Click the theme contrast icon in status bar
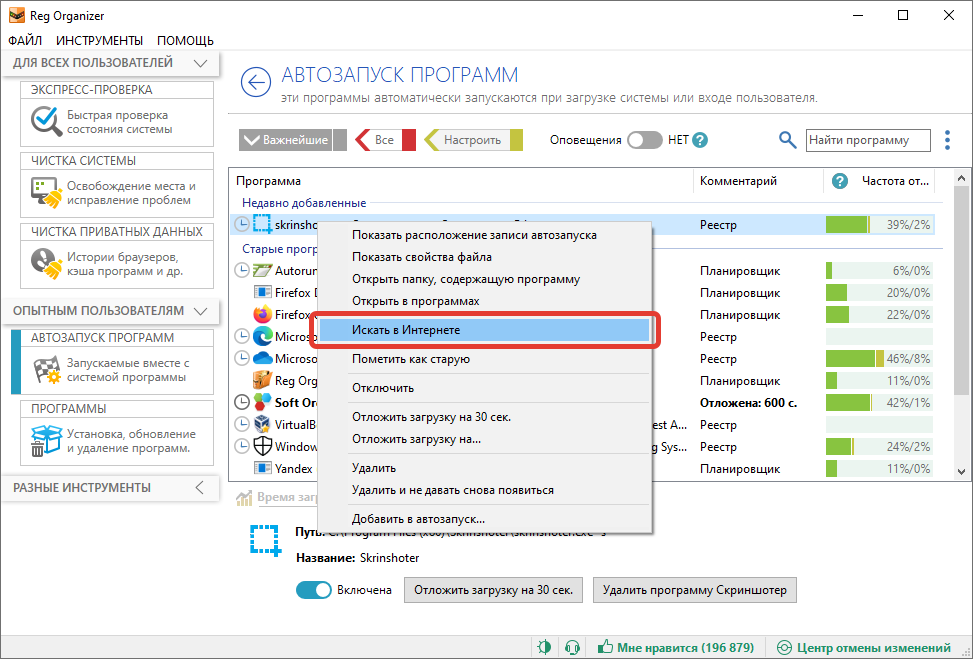Viewport: 973px width, 659px height. 543,647
